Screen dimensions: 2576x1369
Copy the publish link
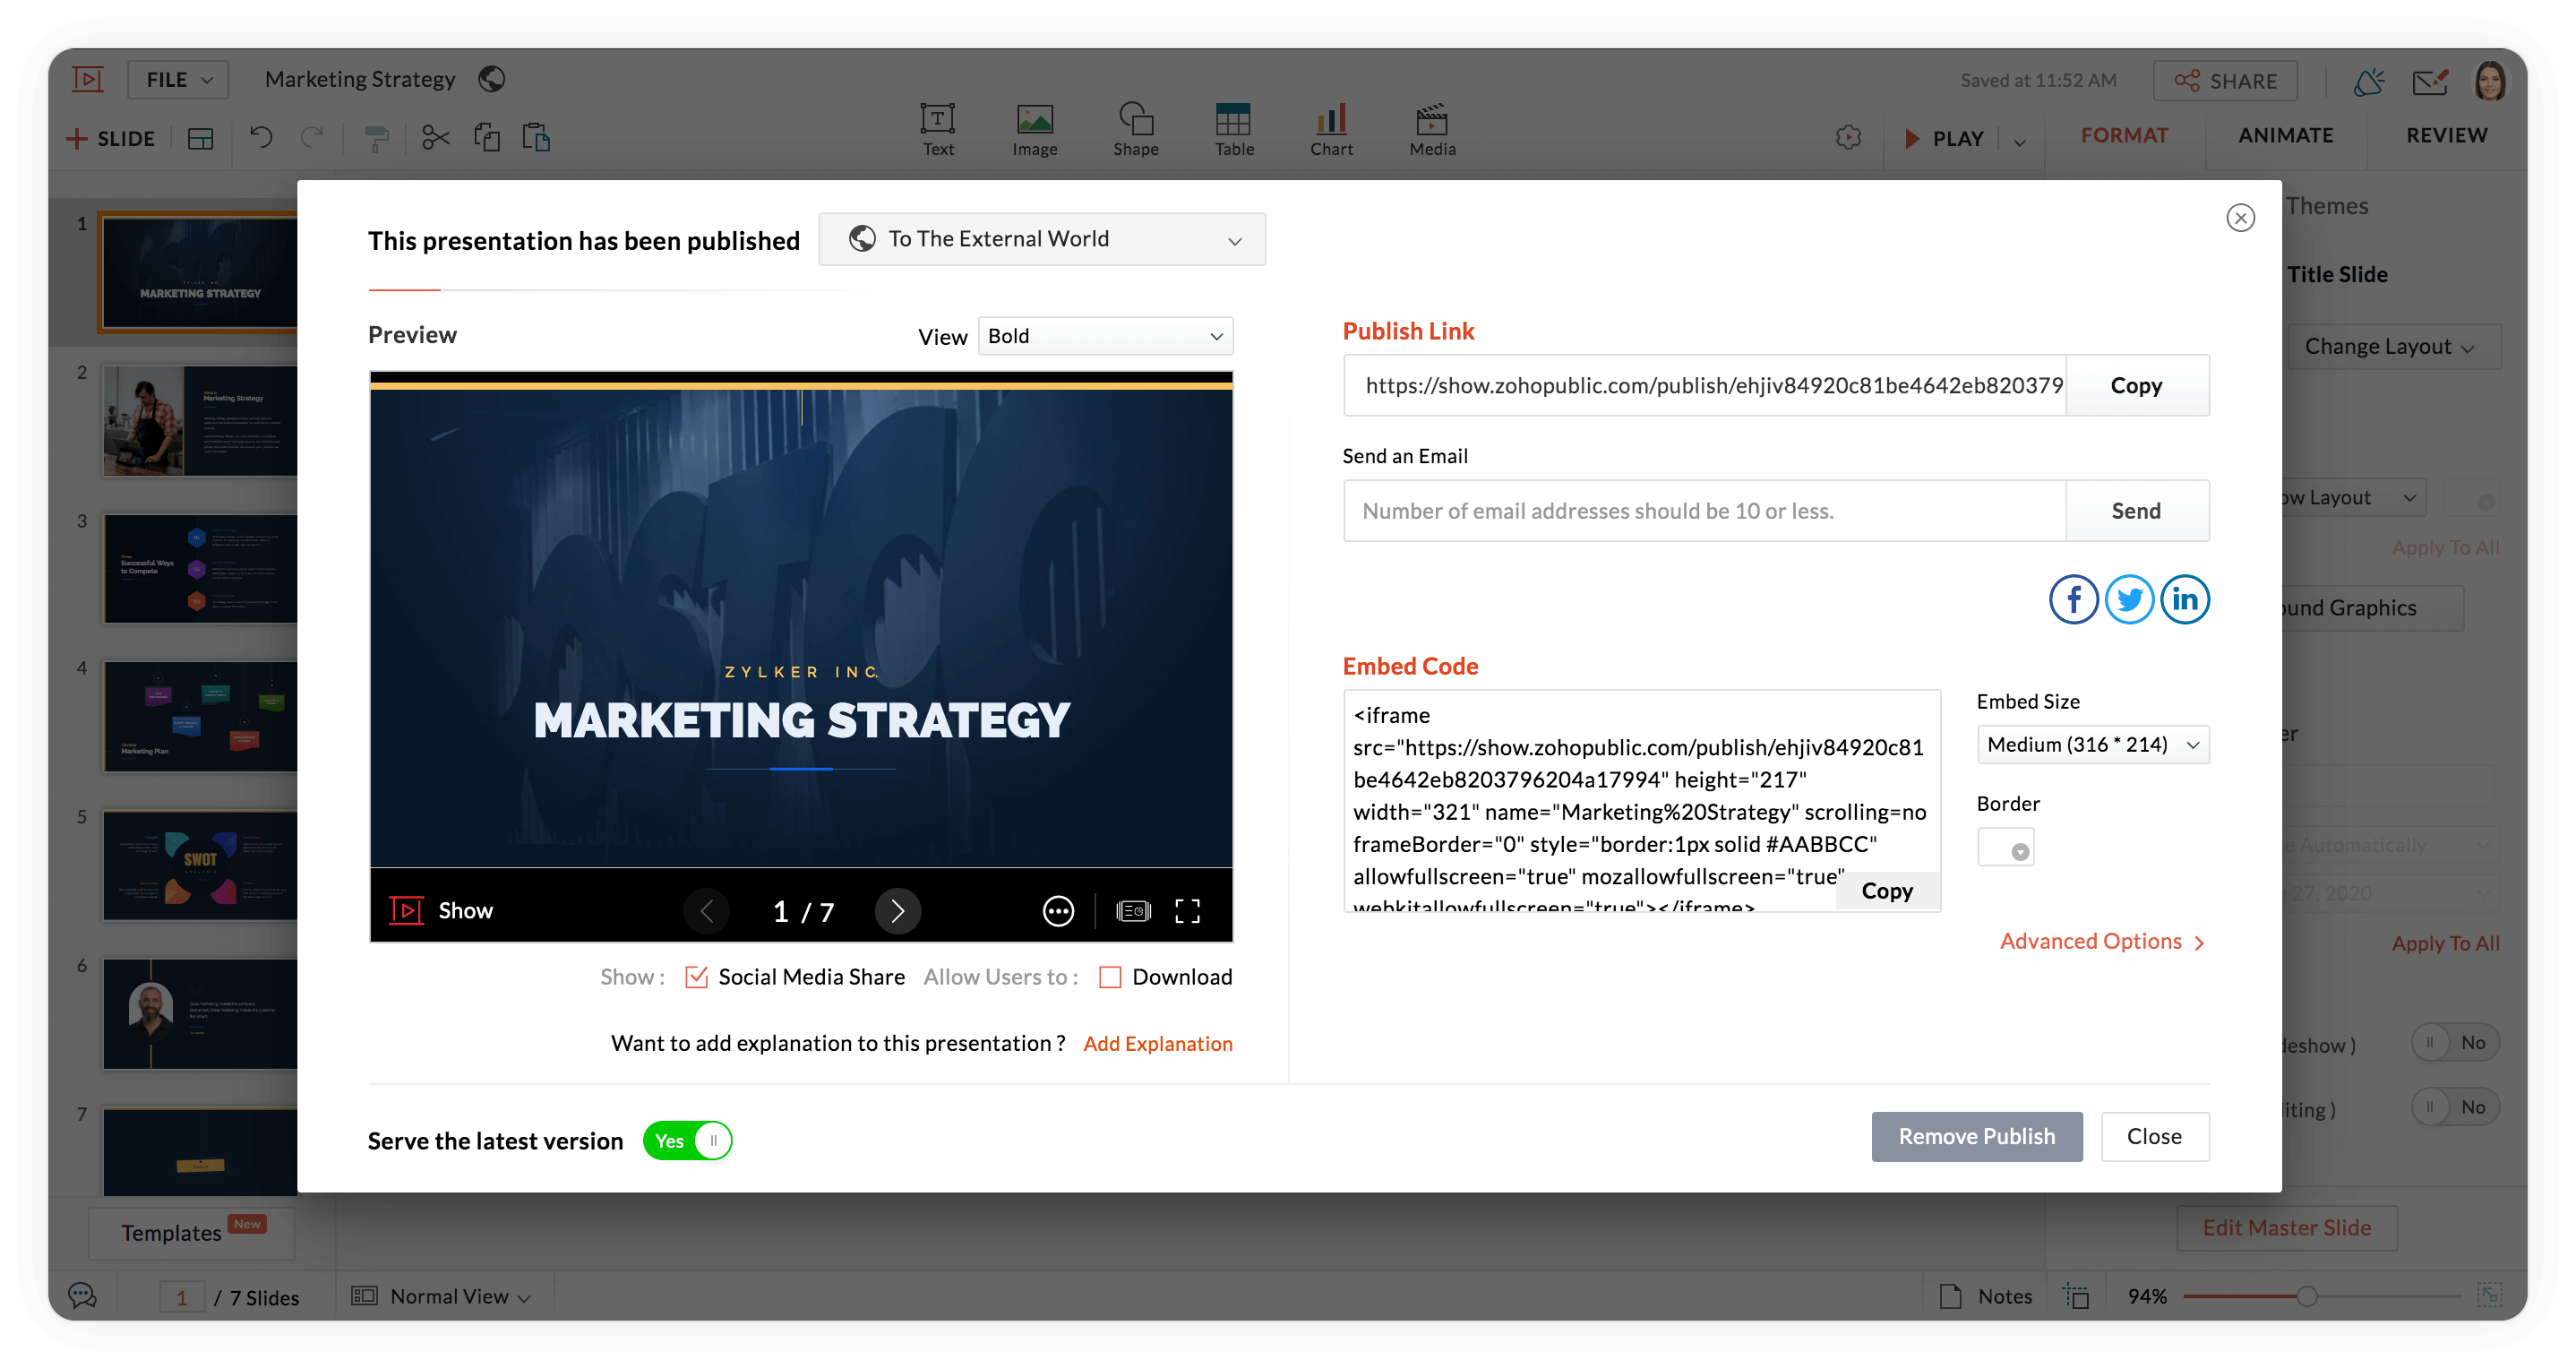tap(2136, 386)
